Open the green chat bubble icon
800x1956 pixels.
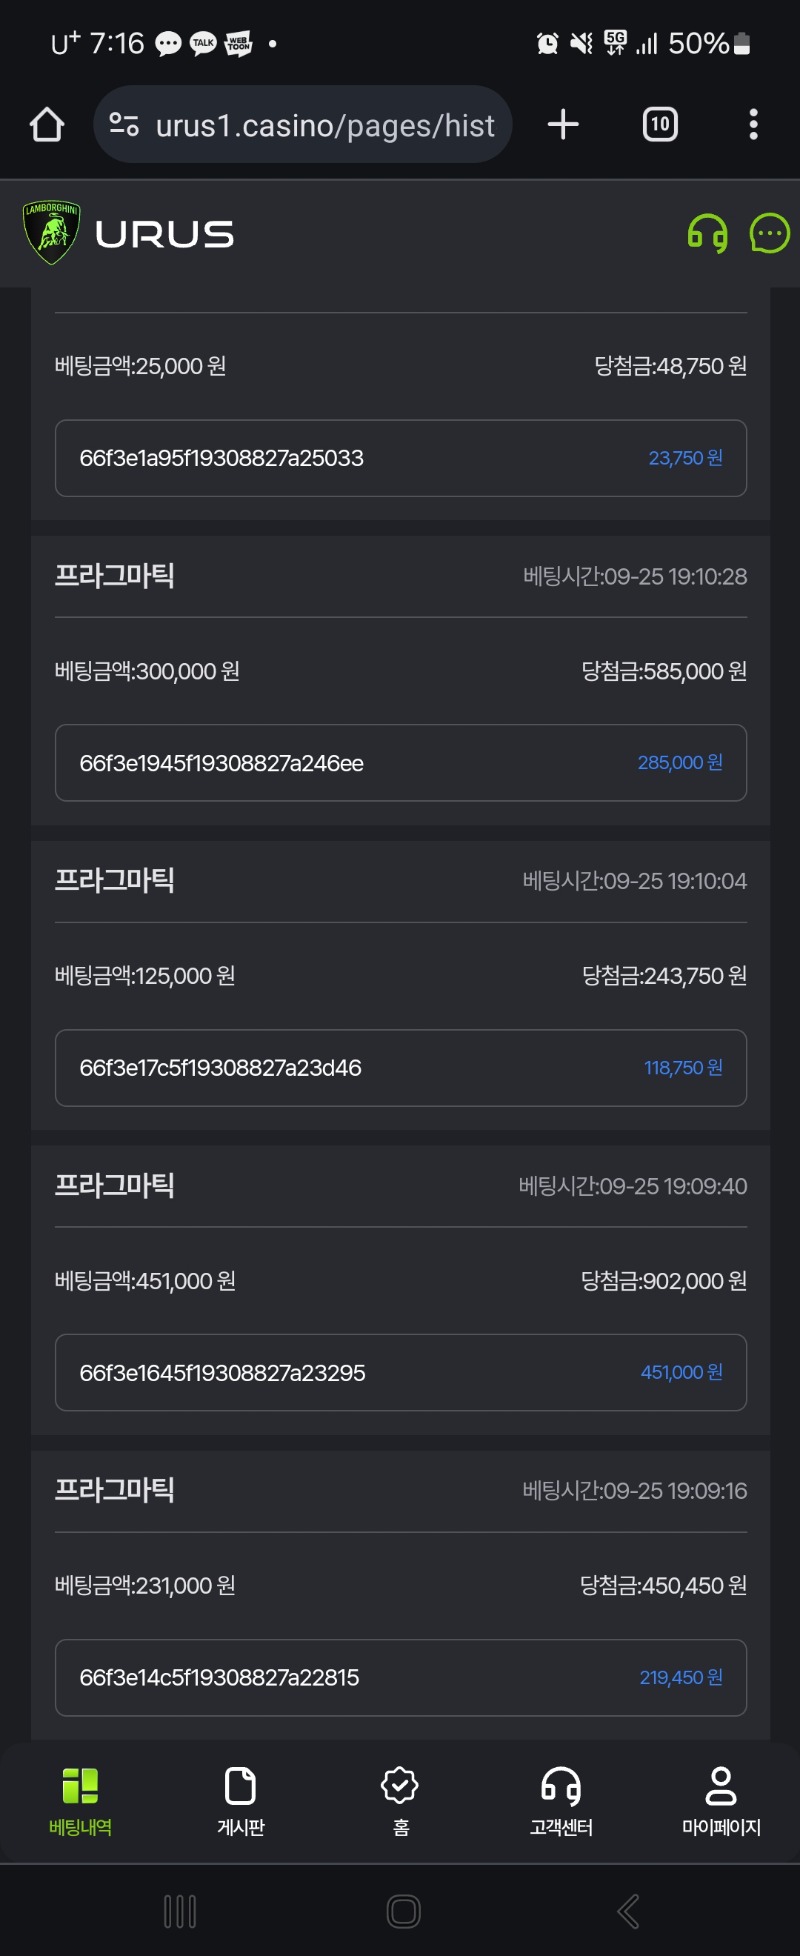pyautogui.click(x=770, y=234)
